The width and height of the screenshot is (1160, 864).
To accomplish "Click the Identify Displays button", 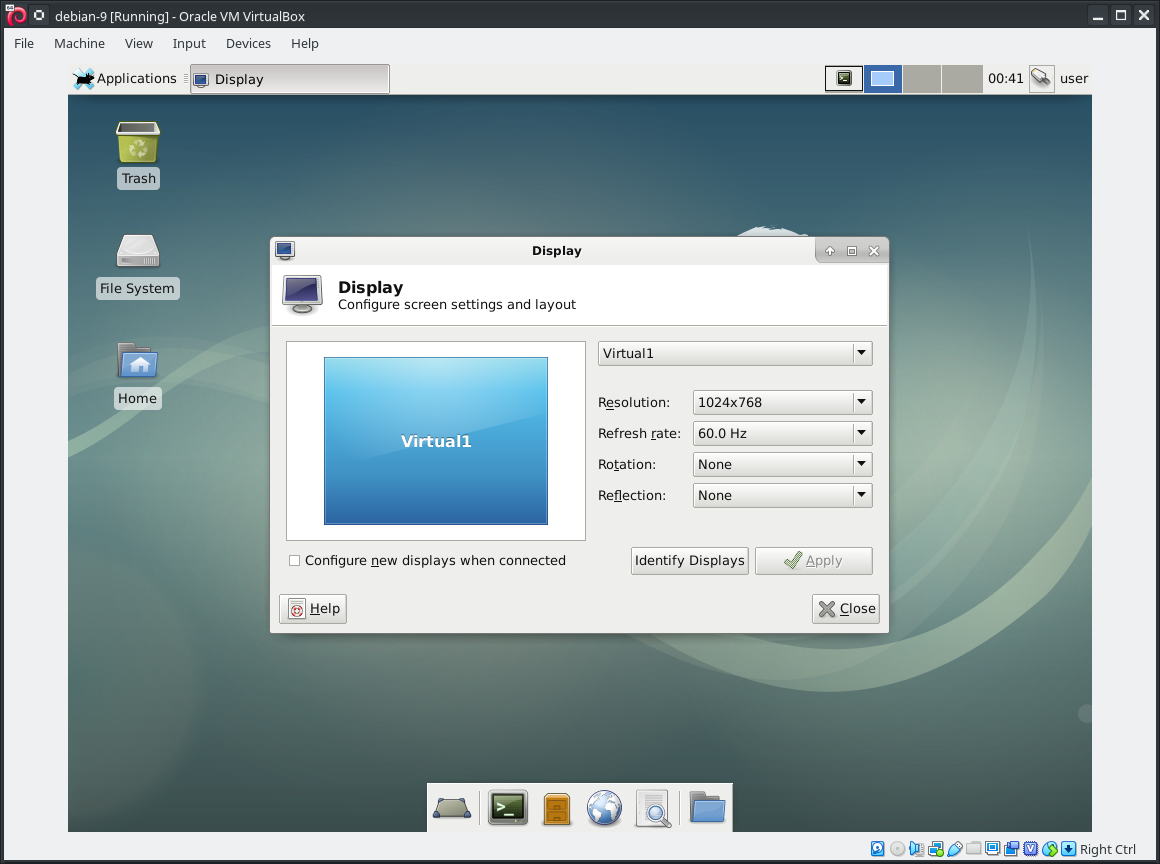I will coord(690,561).
